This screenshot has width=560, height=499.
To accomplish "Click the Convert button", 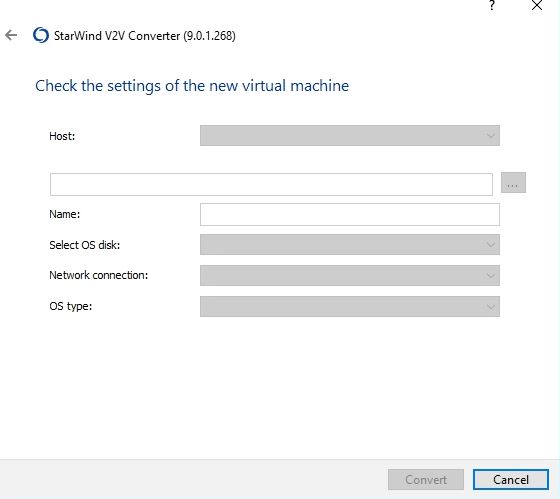I will click(426, 479).
